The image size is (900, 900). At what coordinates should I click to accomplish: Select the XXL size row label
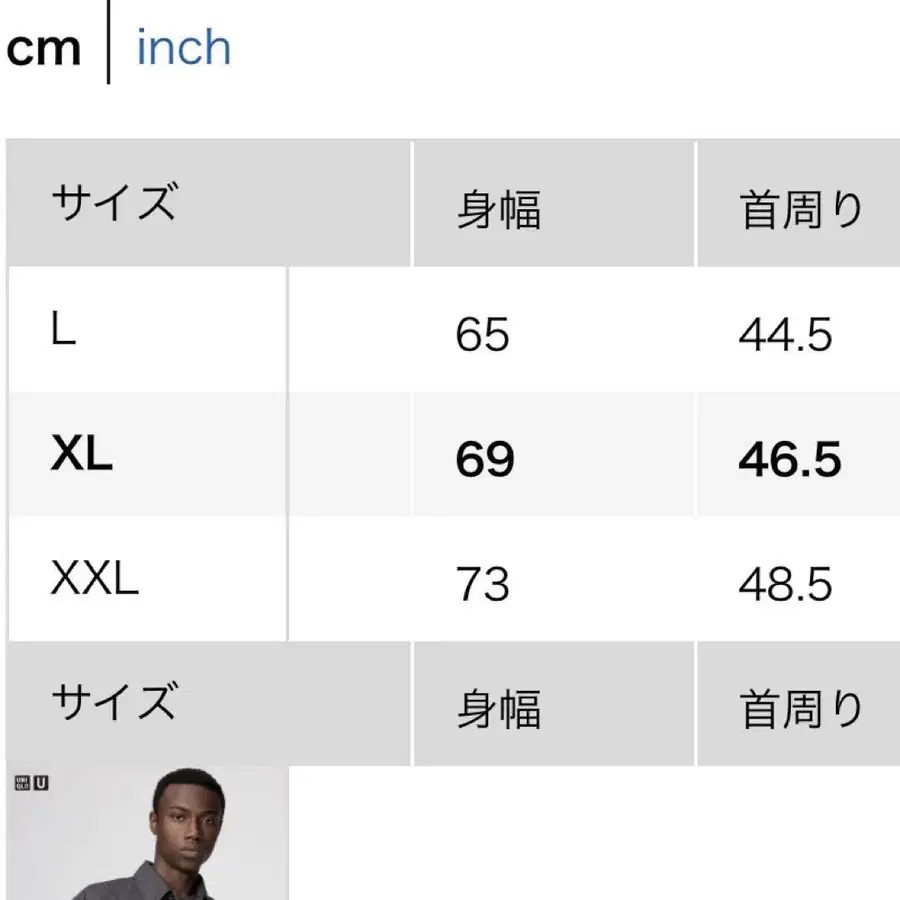click(x=95, y=580)
